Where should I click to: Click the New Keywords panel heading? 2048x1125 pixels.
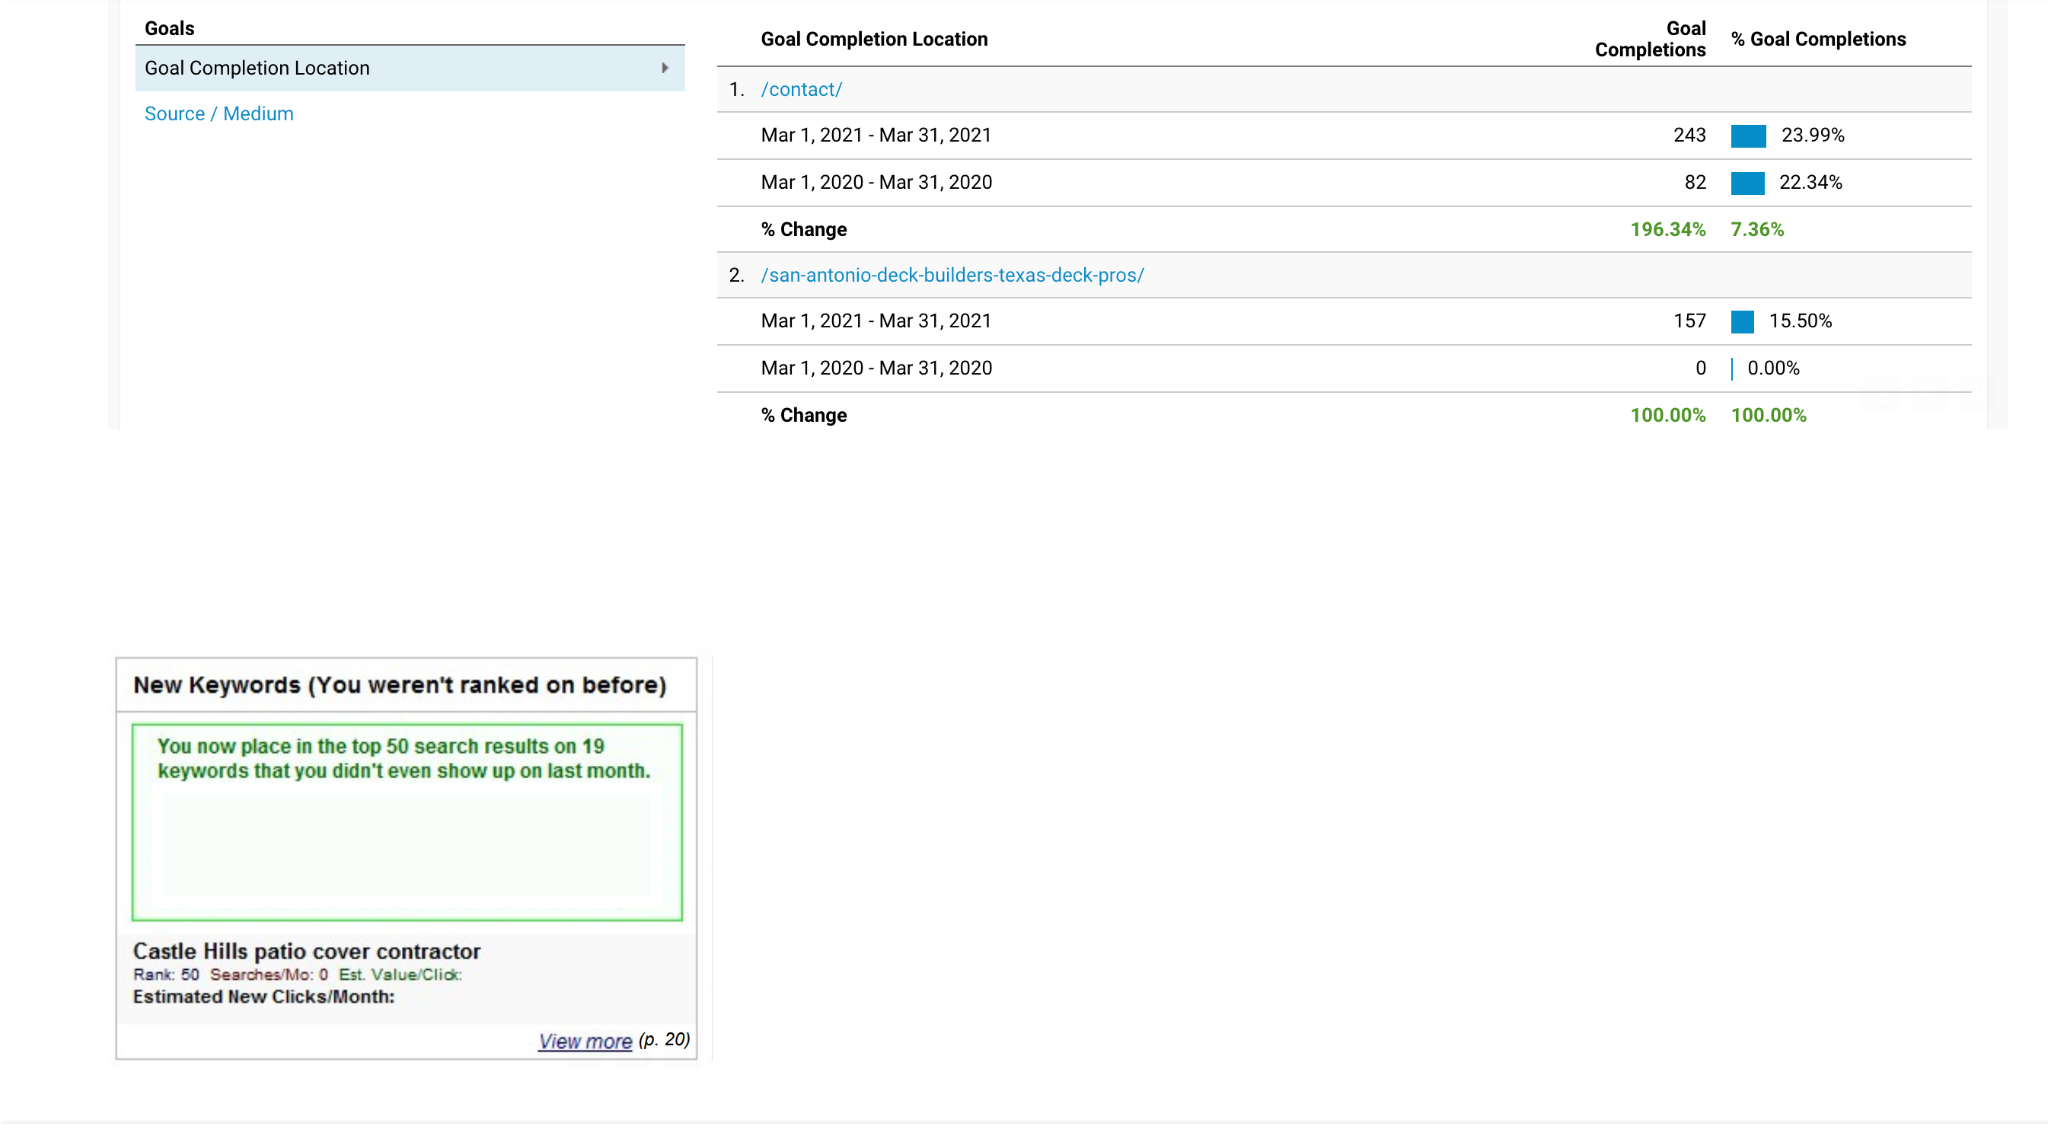click(400, 685)
